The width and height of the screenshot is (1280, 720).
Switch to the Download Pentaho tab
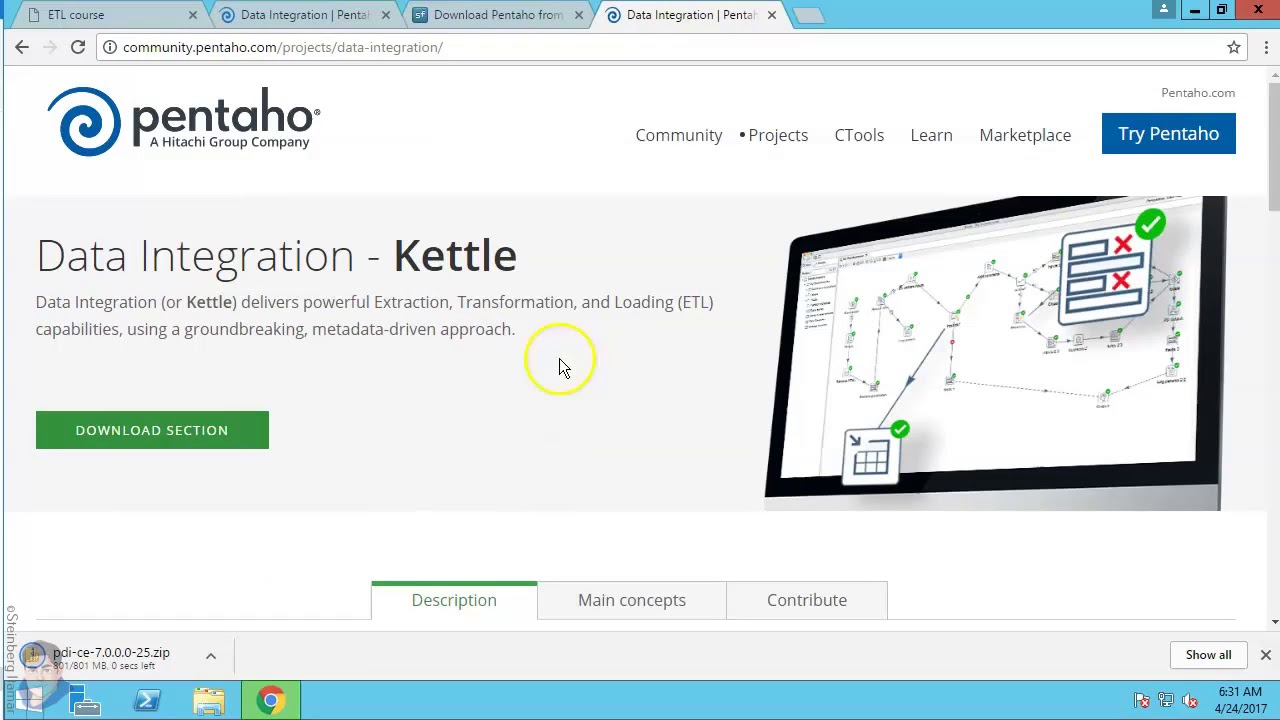498,15
